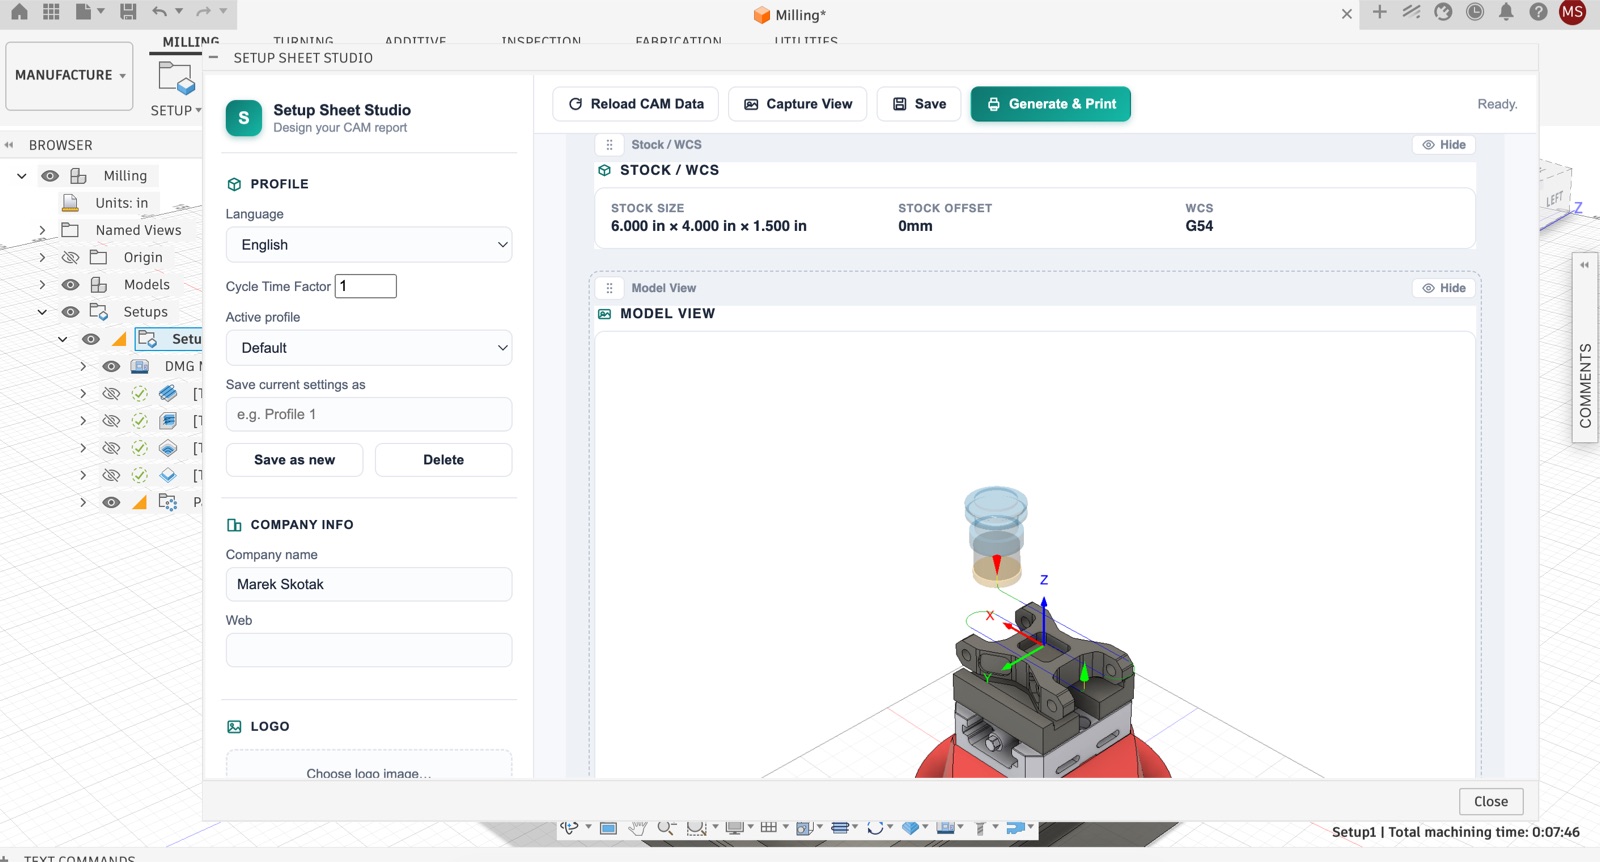
Task: Click the empty Web field
Action: pos(369,650)
